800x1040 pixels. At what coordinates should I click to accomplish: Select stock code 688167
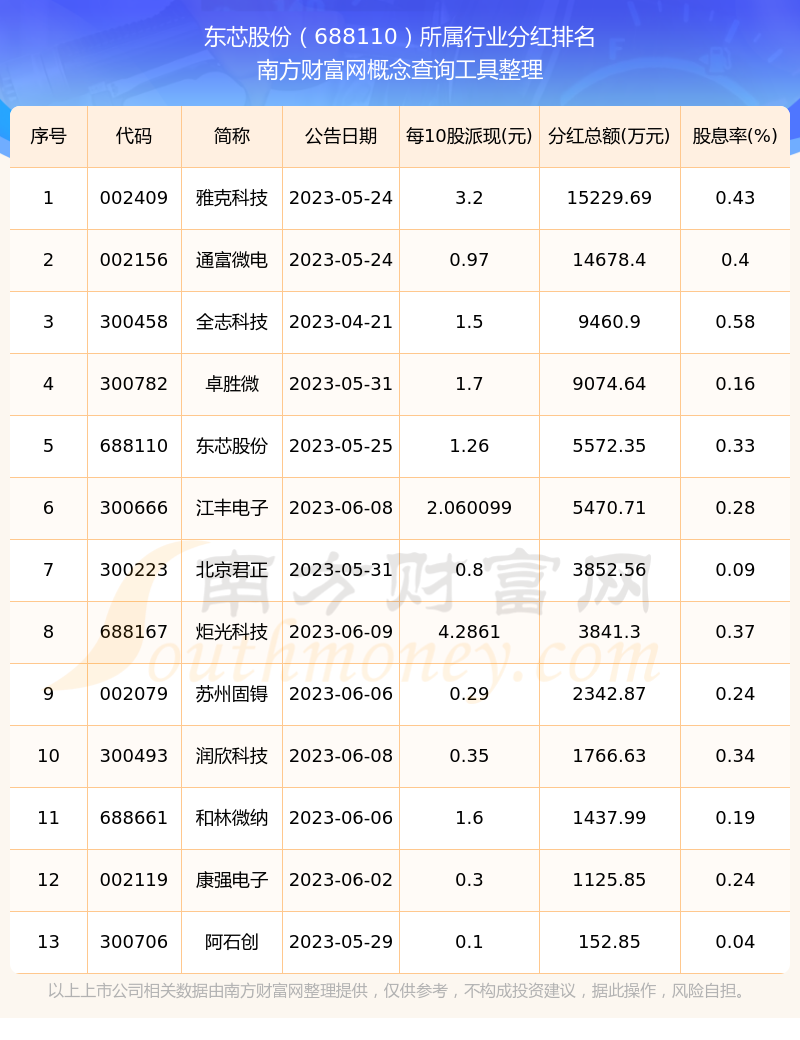pyautogui.click(x=134, y=631)
